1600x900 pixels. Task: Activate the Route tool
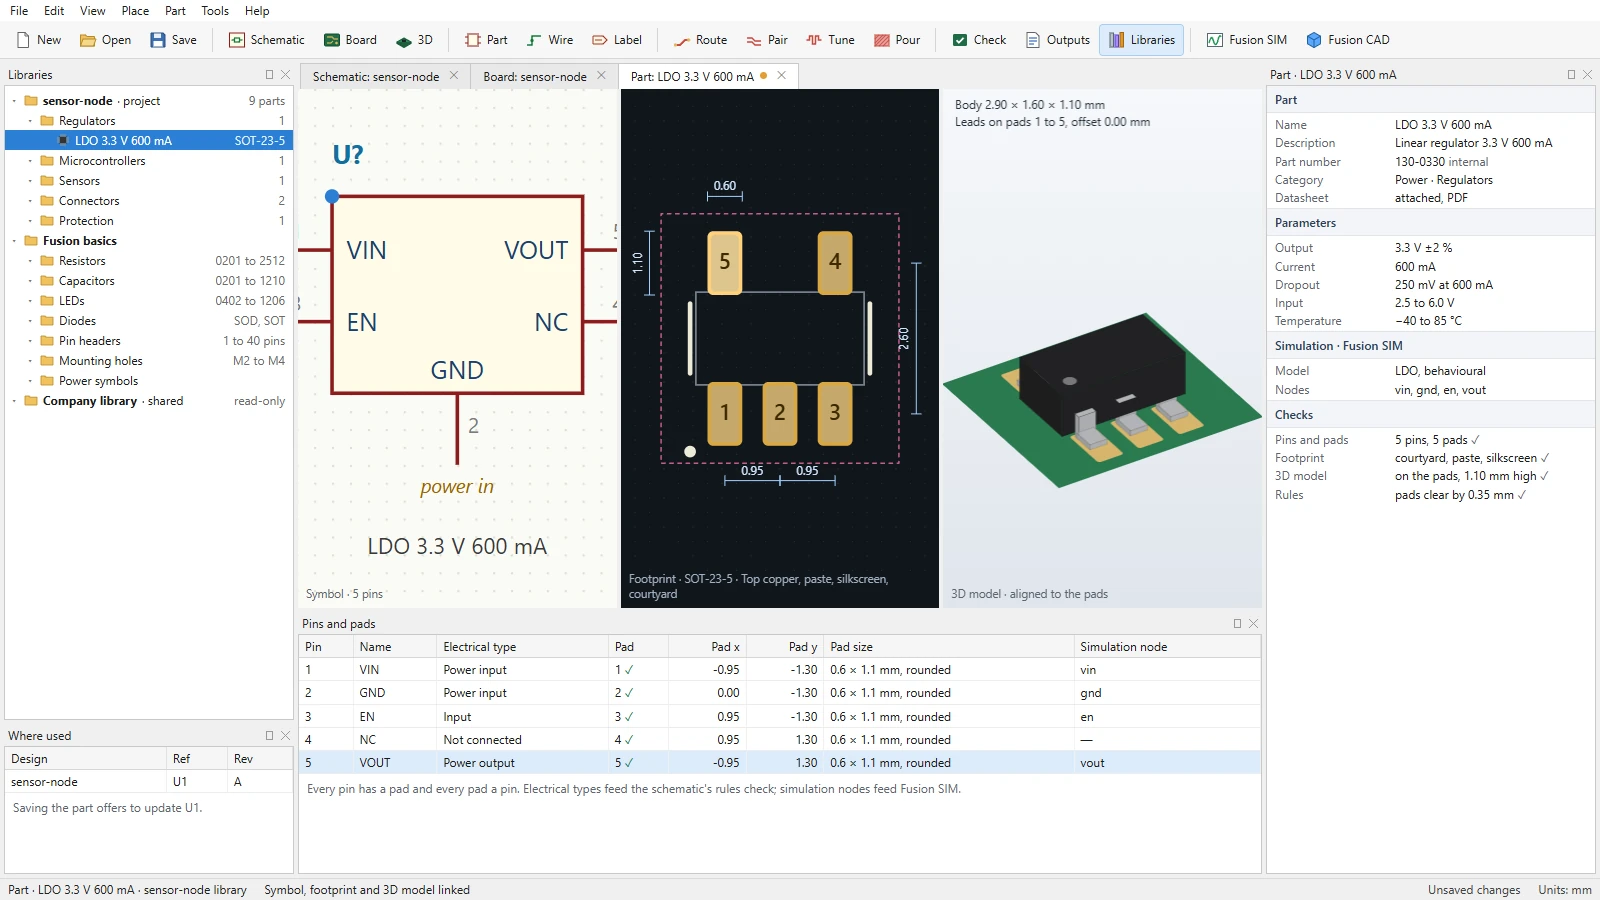coord(700,40)
